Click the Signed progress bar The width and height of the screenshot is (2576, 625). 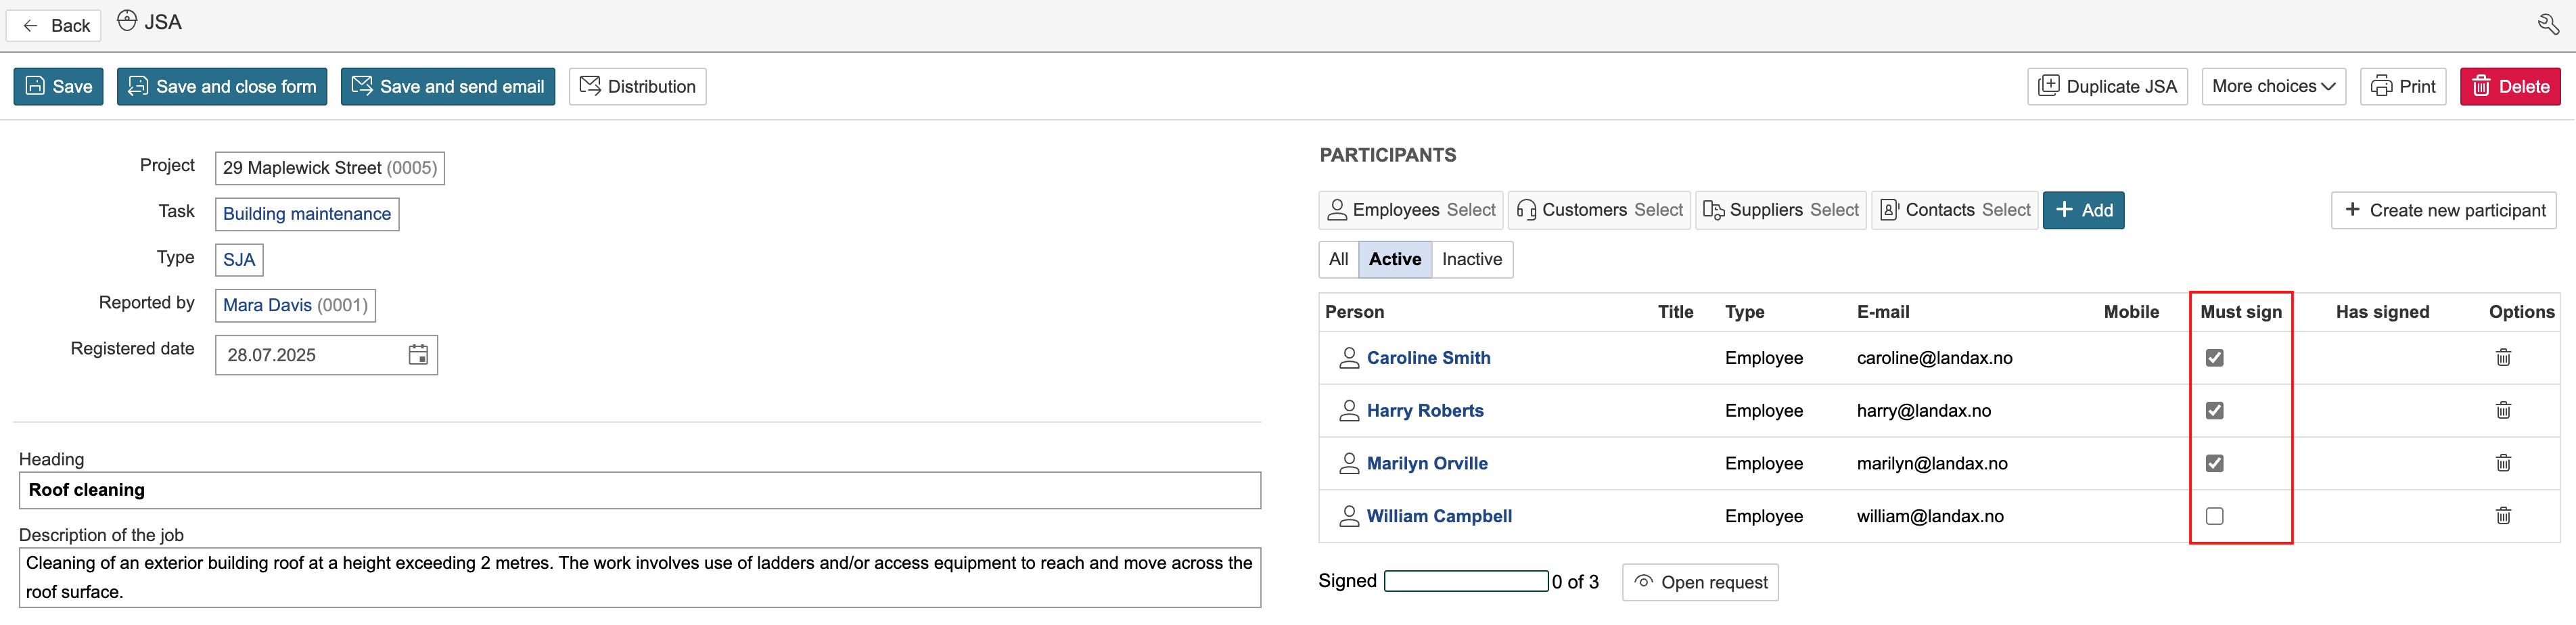(1465, 581)
